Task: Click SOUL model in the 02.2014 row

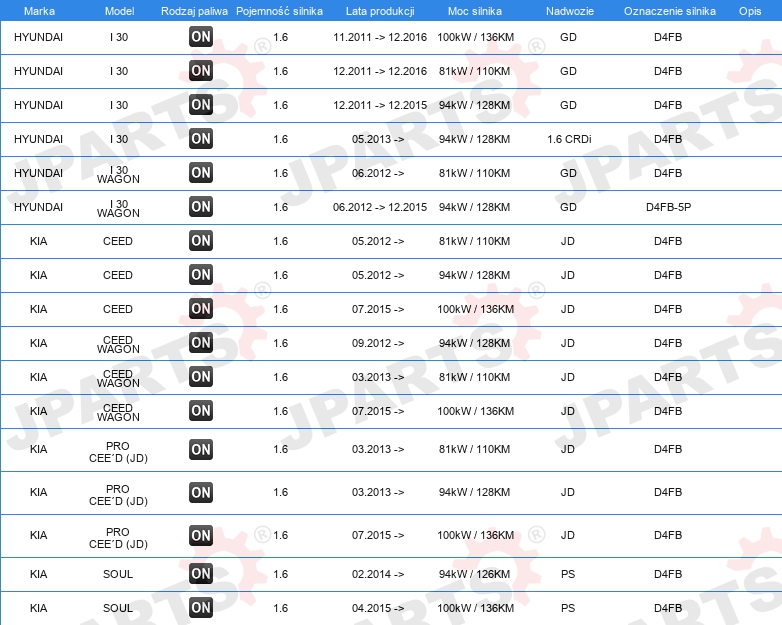Action: pyautogui.click(x=118, y=574)
